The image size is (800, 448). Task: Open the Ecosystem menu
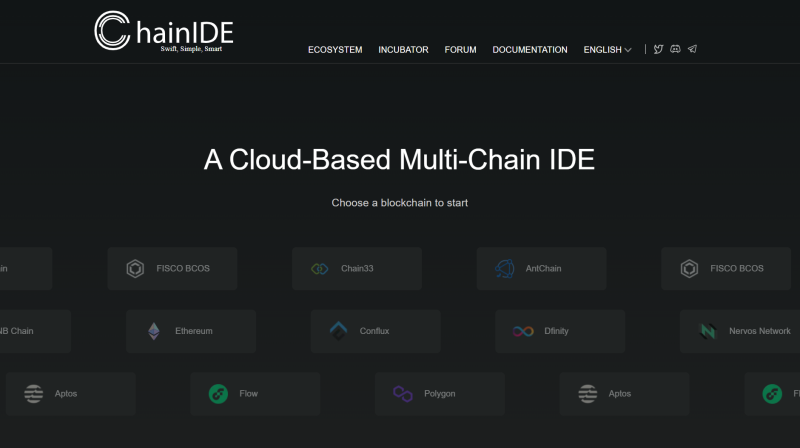335,50
